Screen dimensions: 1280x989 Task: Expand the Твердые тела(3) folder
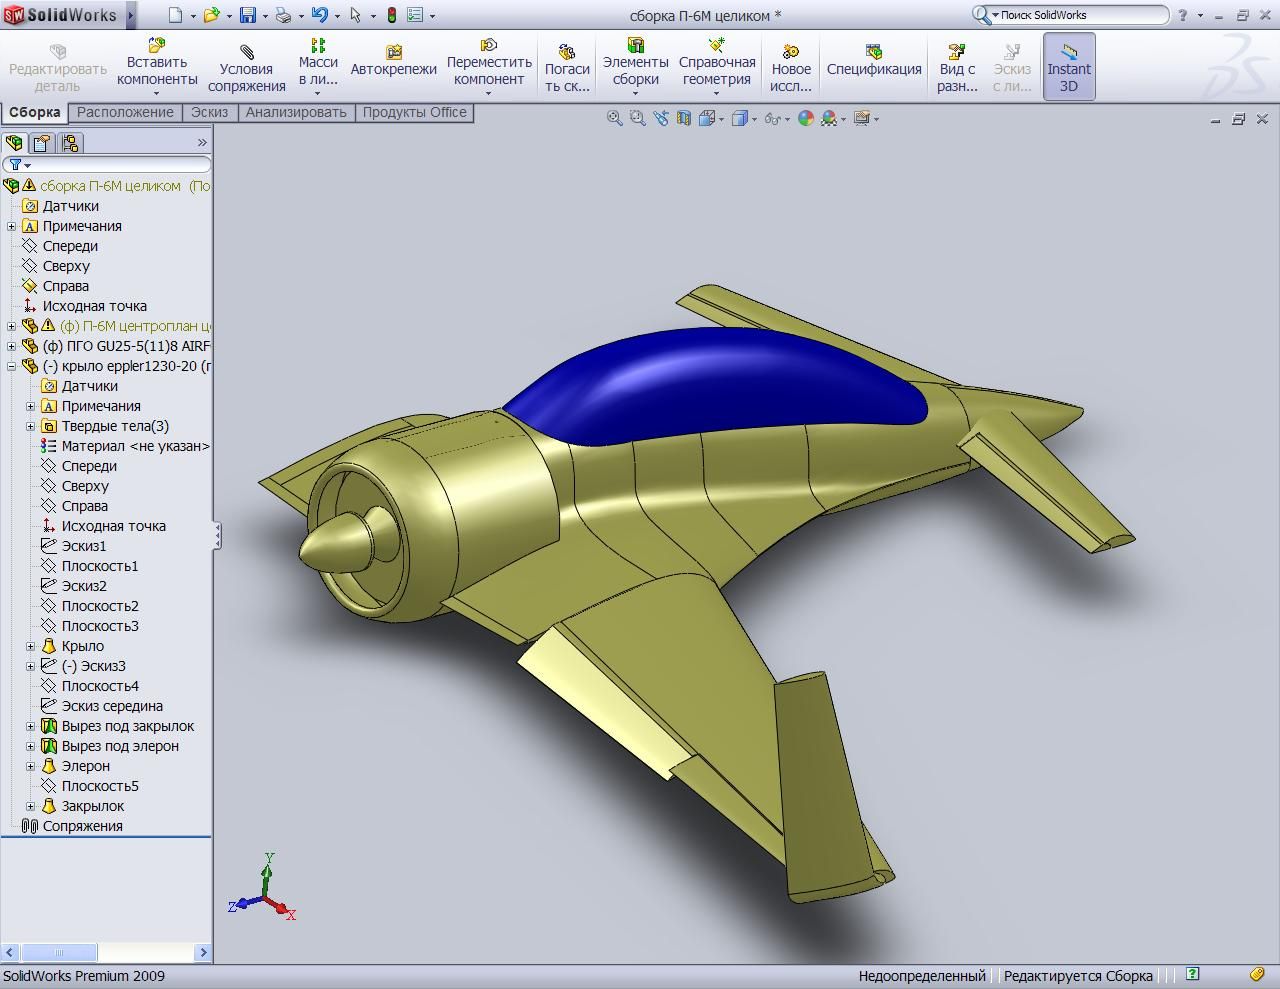coord(30,426)
